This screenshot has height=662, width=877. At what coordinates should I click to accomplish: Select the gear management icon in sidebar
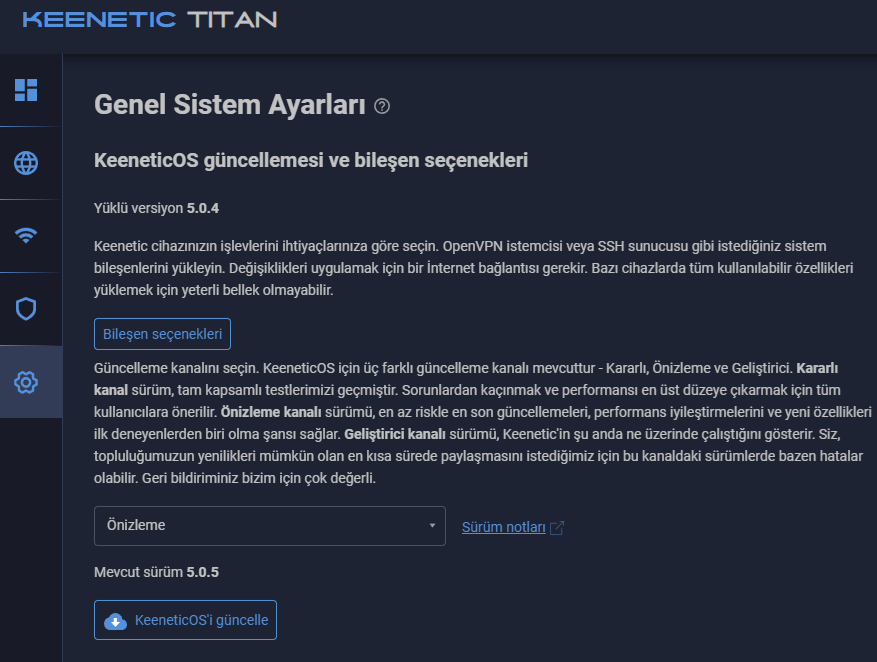[x=26, y=381]
